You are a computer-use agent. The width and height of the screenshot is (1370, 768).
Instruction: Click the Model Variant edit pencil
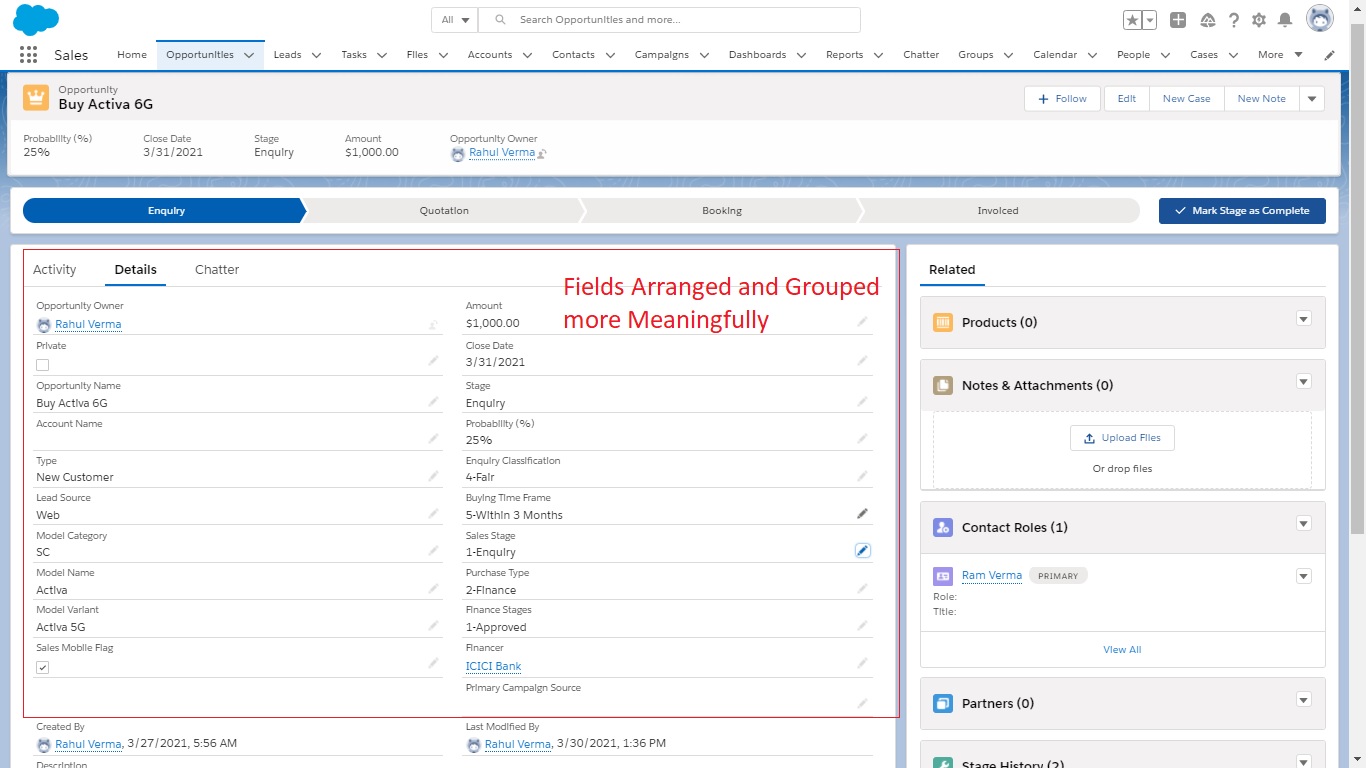(x=433, y=626)
